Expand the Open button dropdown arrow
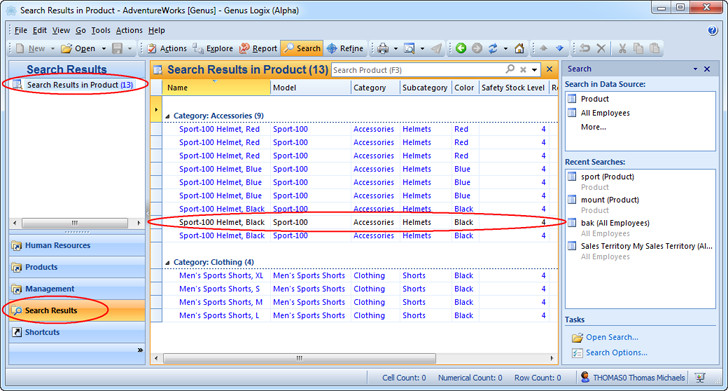Screen dimensions: 728x391 coord(104,48)
